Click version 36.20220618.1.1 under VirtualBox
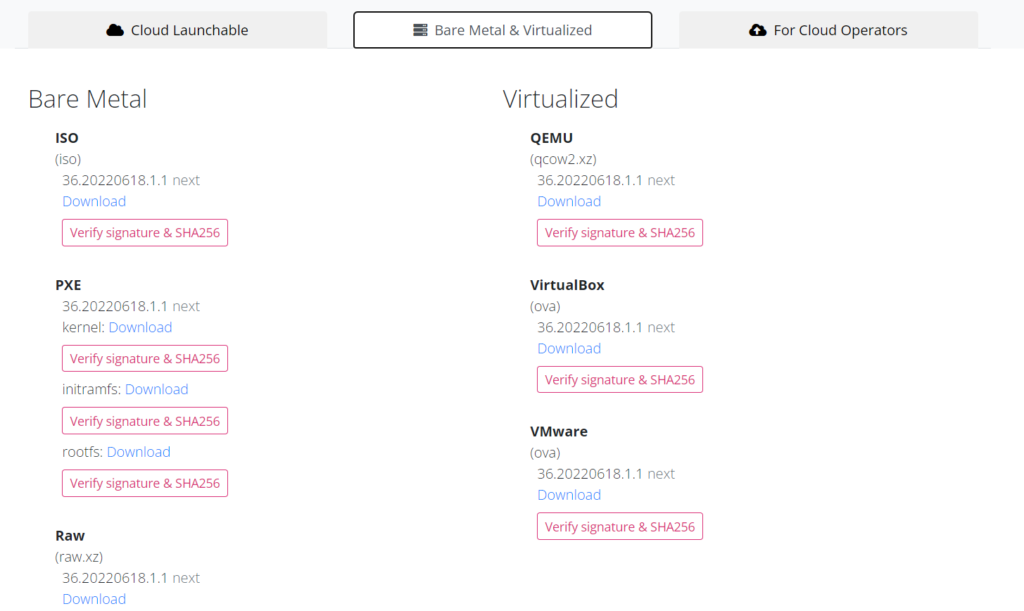 click(x=590, y=327)
